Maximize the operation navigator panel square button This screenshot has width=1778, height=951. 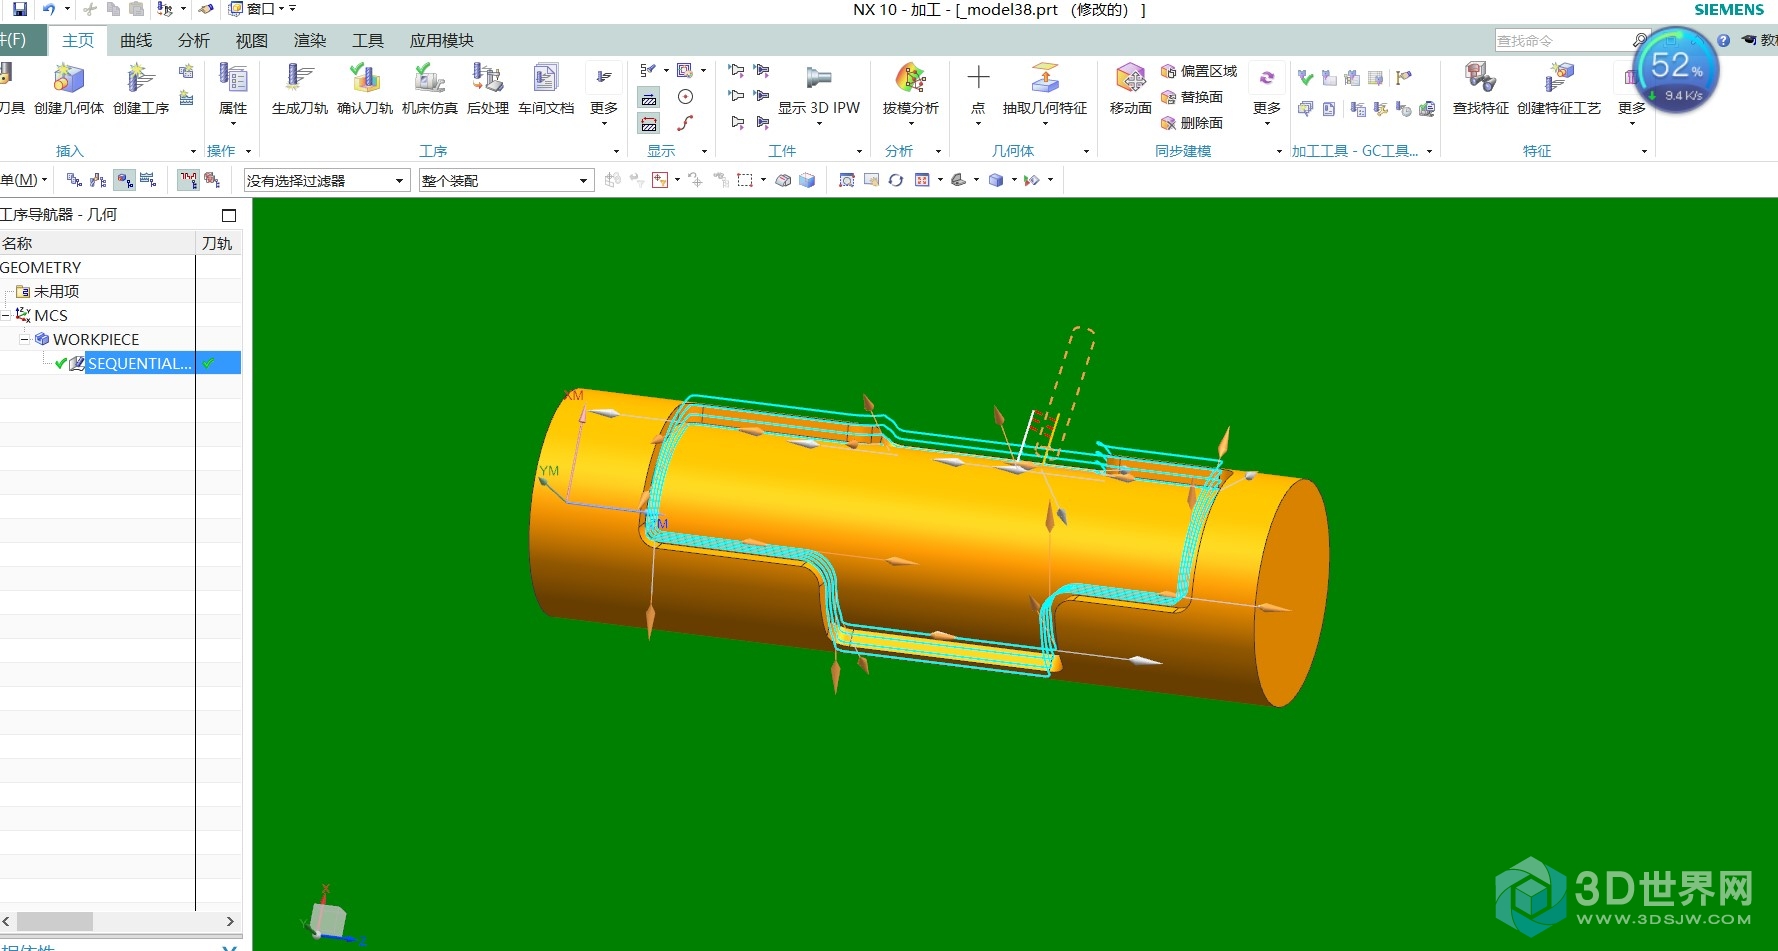[x=229, y=215]
